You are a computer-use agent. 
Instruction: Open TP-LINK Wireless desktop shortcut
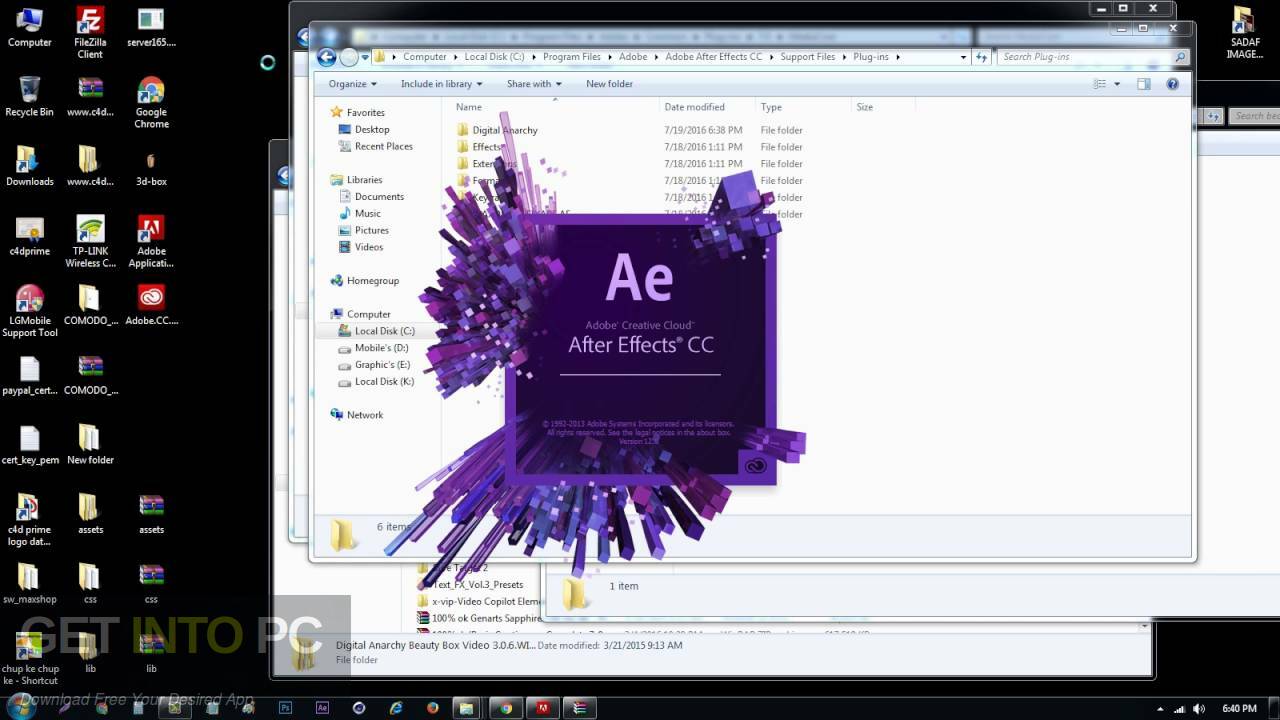(x=90, y=242)
